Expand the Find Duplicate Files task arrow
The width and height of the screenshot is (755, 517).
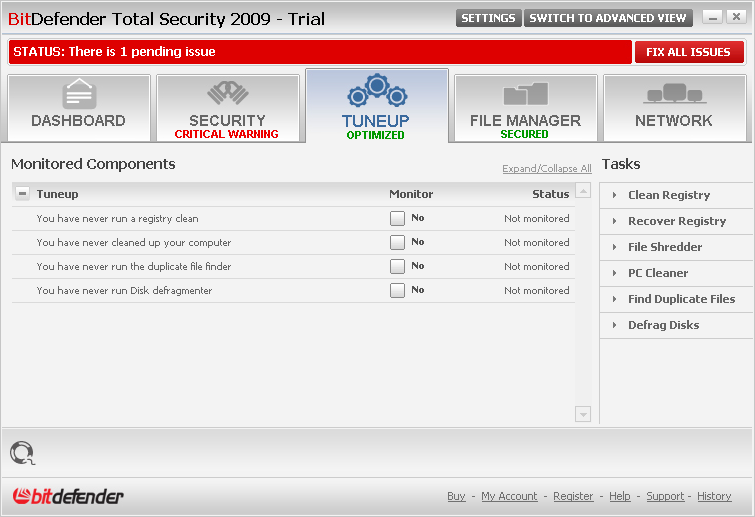coord(614,299)
